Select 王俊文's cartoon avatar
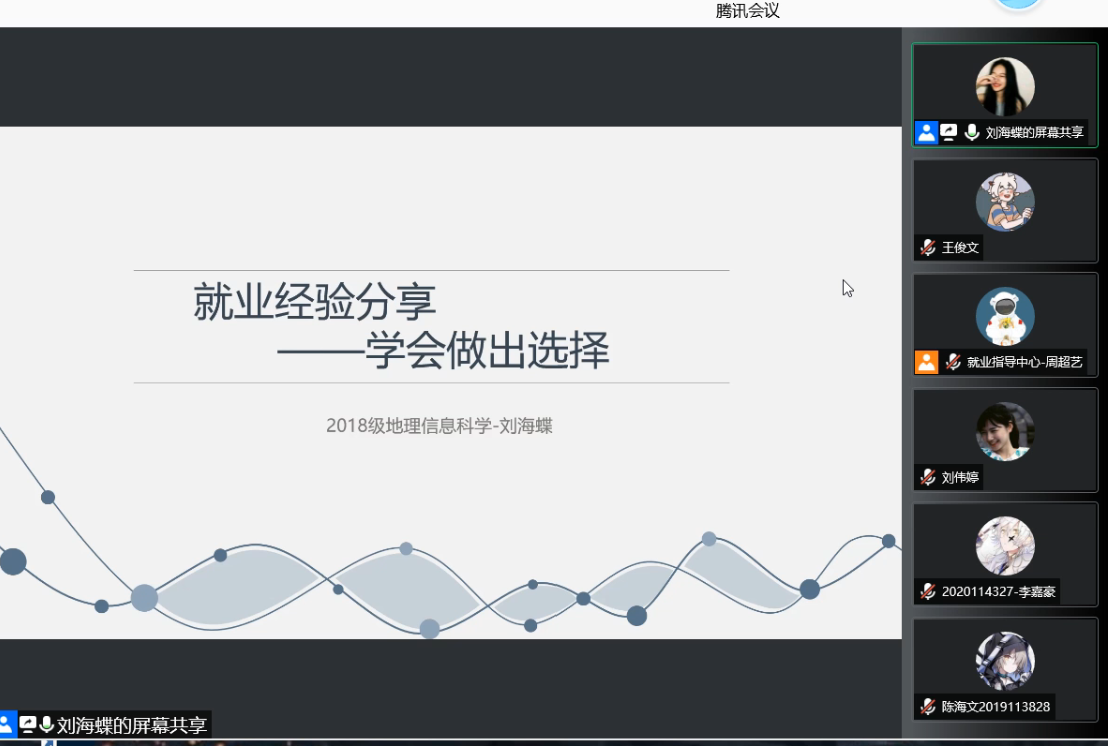The height and width of the screenshot is (746, 1108). coord(1005,201)
